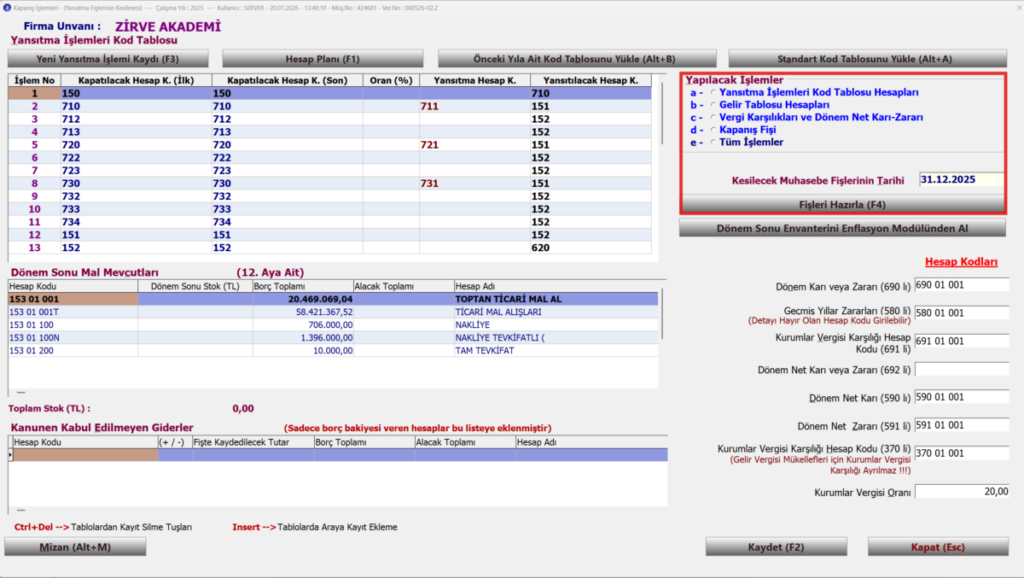Close the window with 'Kapat (Esc)'

938,547
